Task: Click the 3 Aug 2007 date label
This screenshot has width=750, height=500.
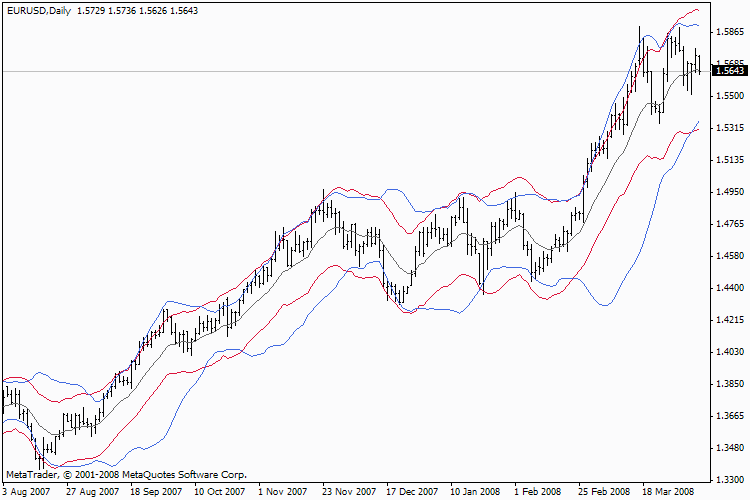Action: [26, 491]
